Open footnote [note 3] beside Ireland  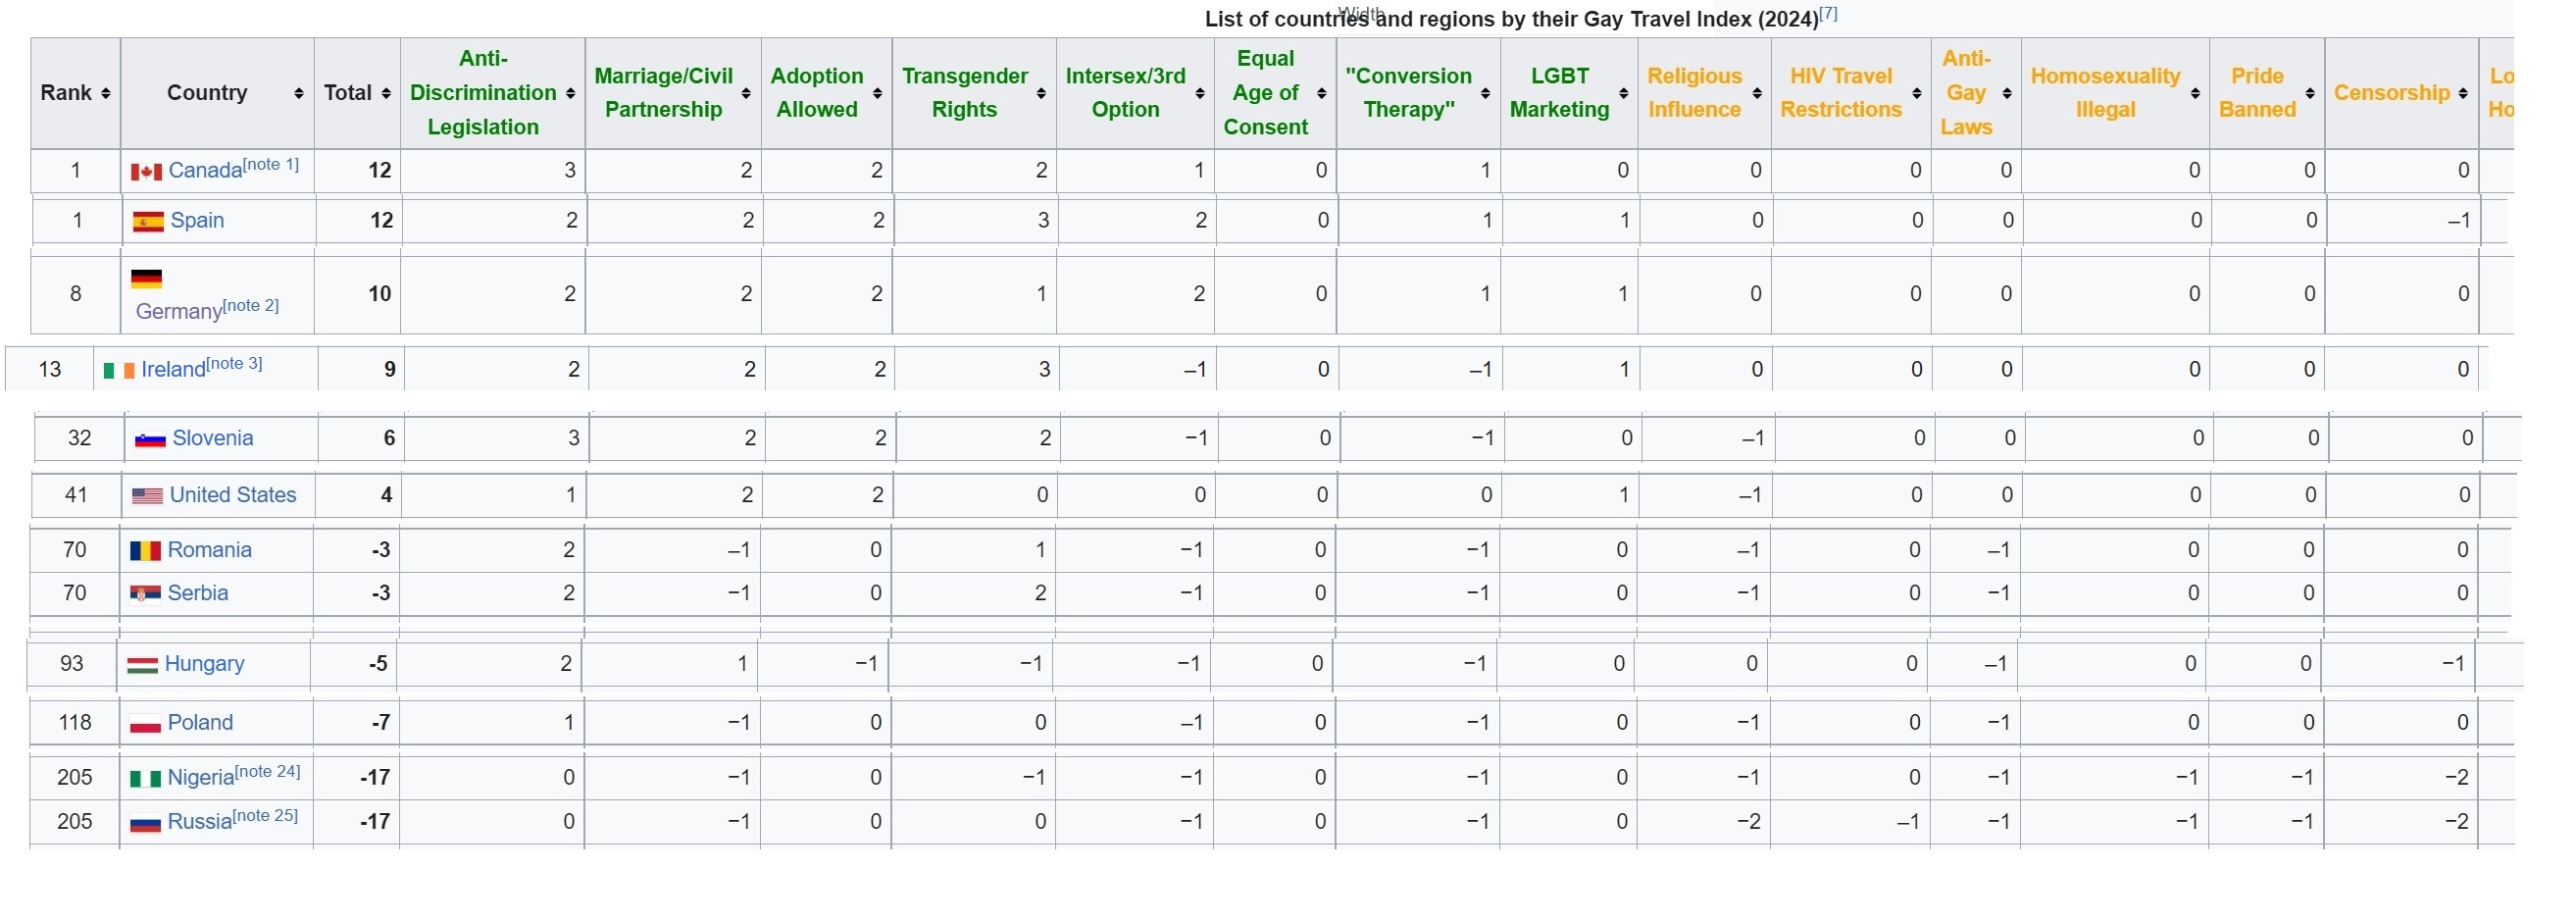234,364
